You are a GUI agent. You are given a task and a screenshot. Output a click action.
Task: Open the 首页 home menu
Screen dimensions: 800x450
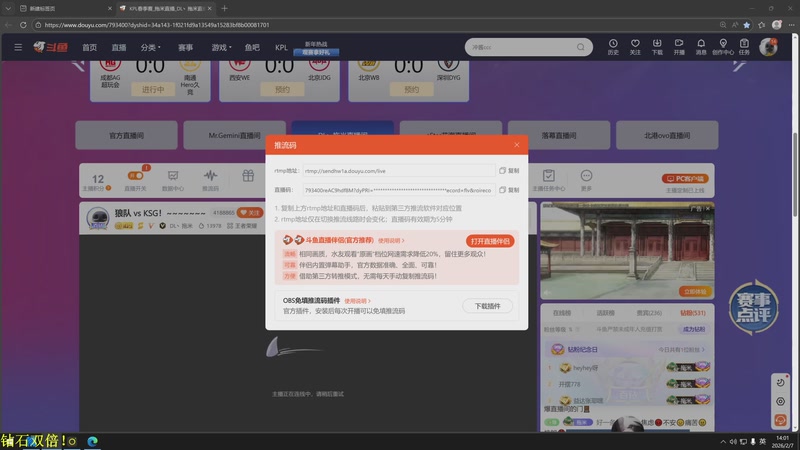89,47
